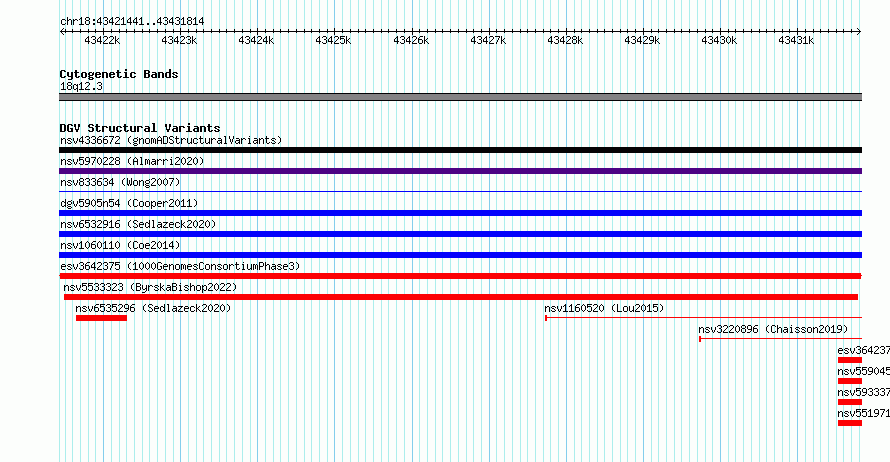Click the 43424k ruler label
890x462 pixels.
(256, 40)
